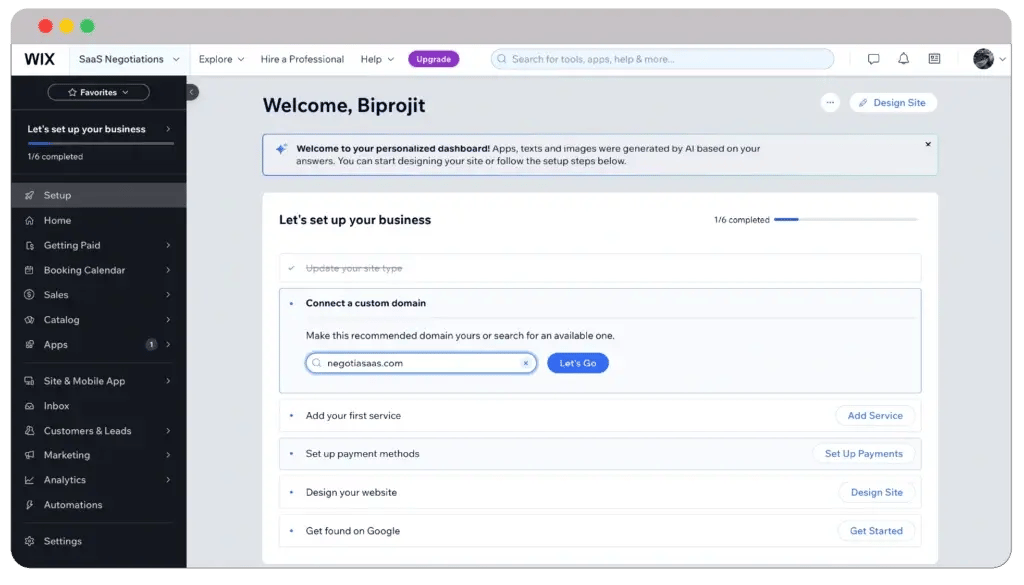Expand the Explore menu
The height and width of the screenshot is (585, 1024).
click(221, 59)
